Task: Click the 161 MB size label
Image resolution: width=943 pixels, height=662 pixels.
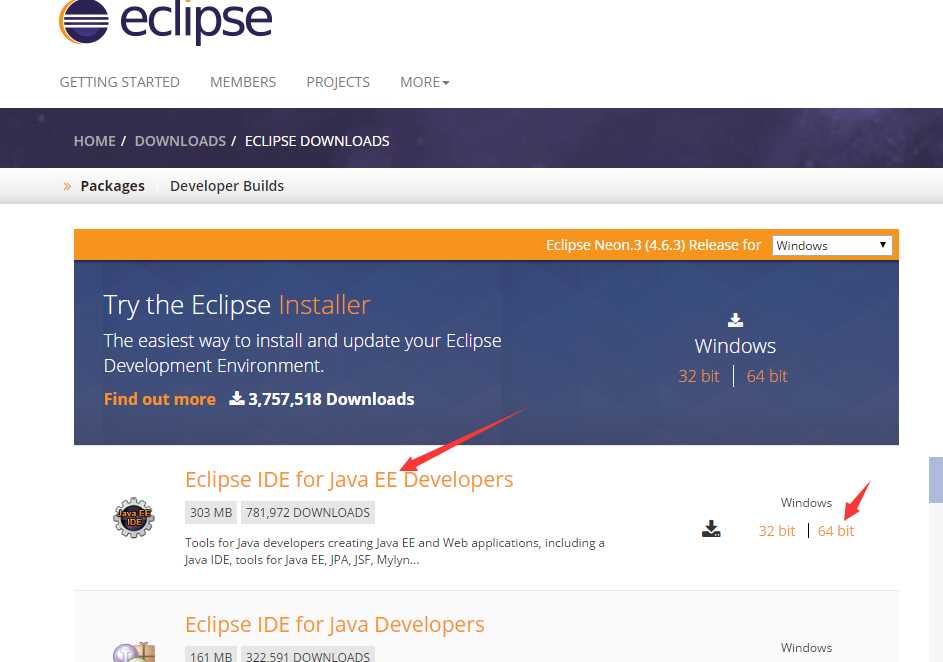Action: (x=211, y=655)
